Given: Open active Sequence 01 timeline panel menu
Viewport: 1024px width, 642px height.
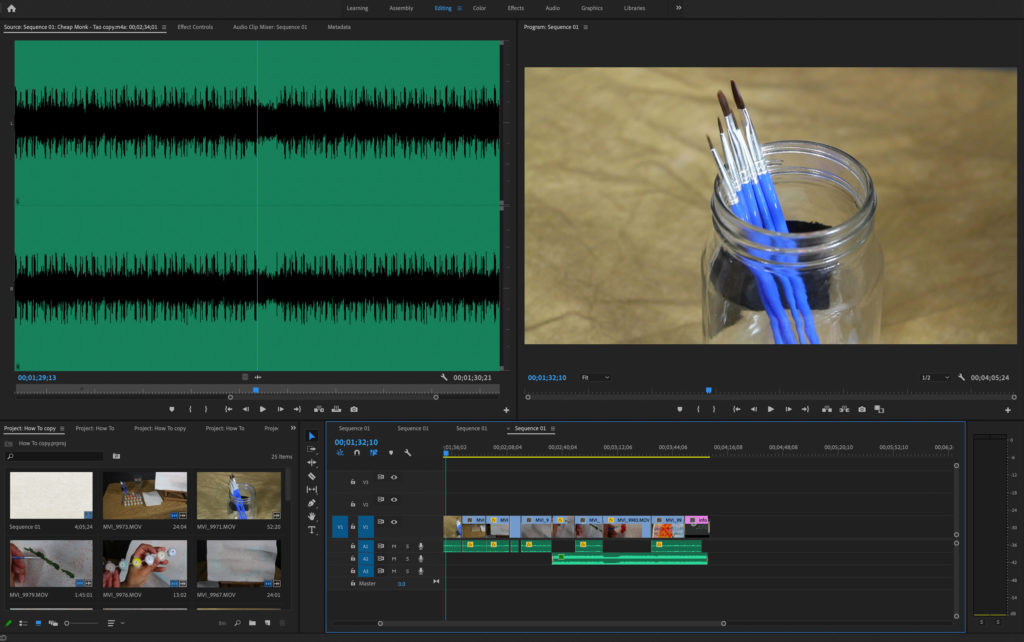Looking at the screenshot, I should tap(553, 428).
